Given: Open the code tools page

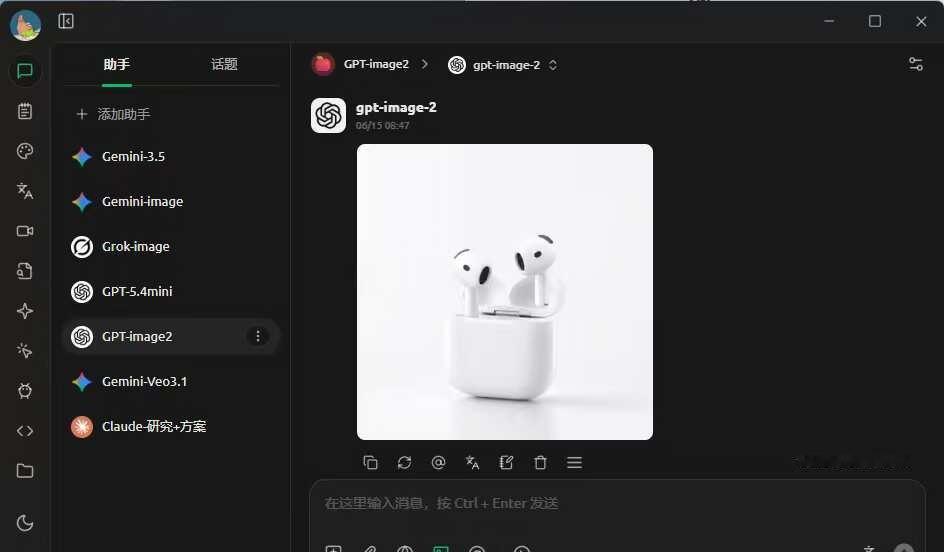Looking at the screenshot, I should click(25, 431).
